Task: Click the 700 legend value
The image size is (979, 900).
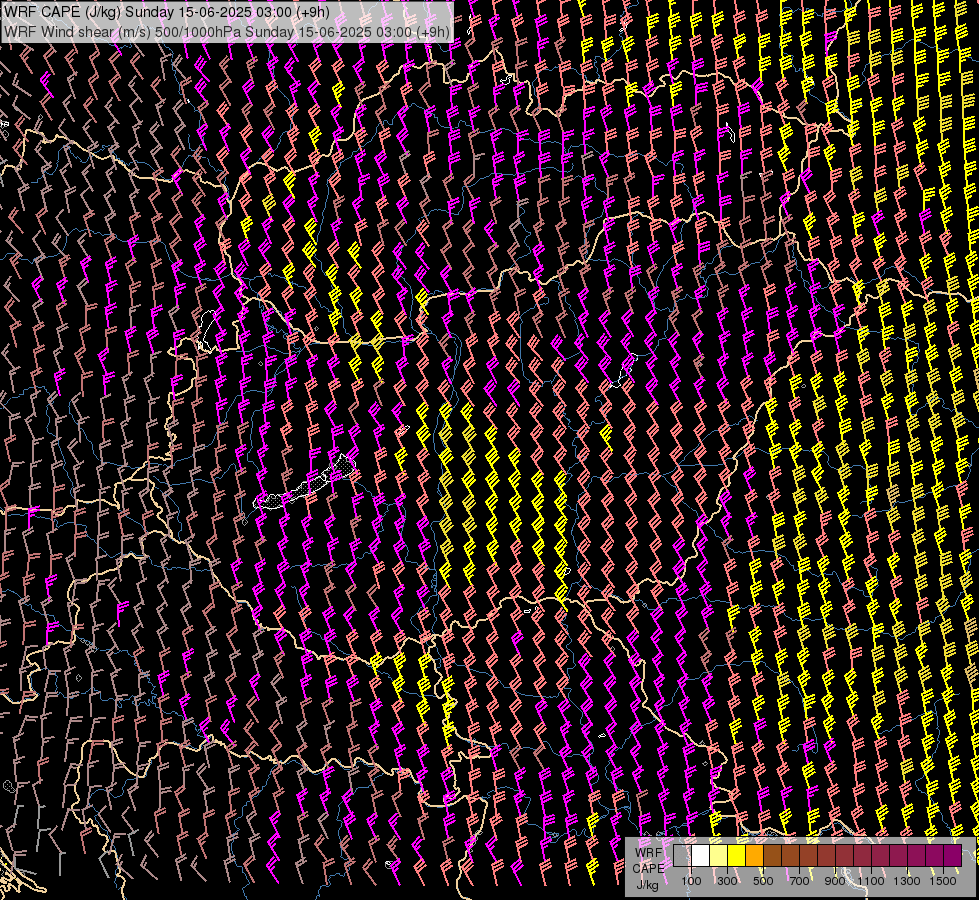Action: [799, 881]
